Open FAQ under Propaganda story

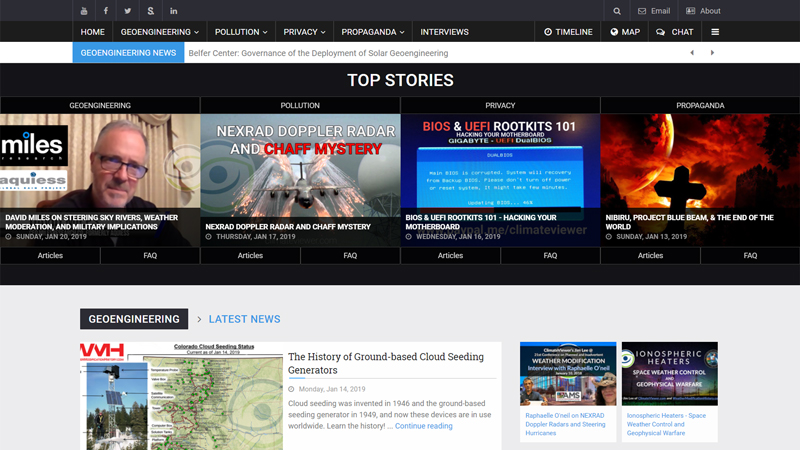[750, 255]
